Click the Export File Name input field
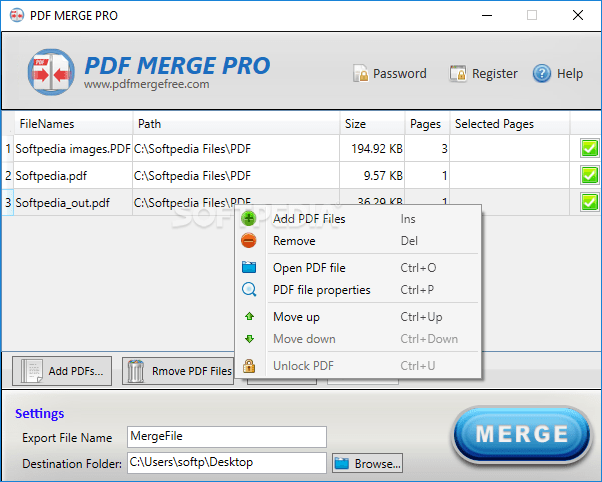 pos(227,437)
